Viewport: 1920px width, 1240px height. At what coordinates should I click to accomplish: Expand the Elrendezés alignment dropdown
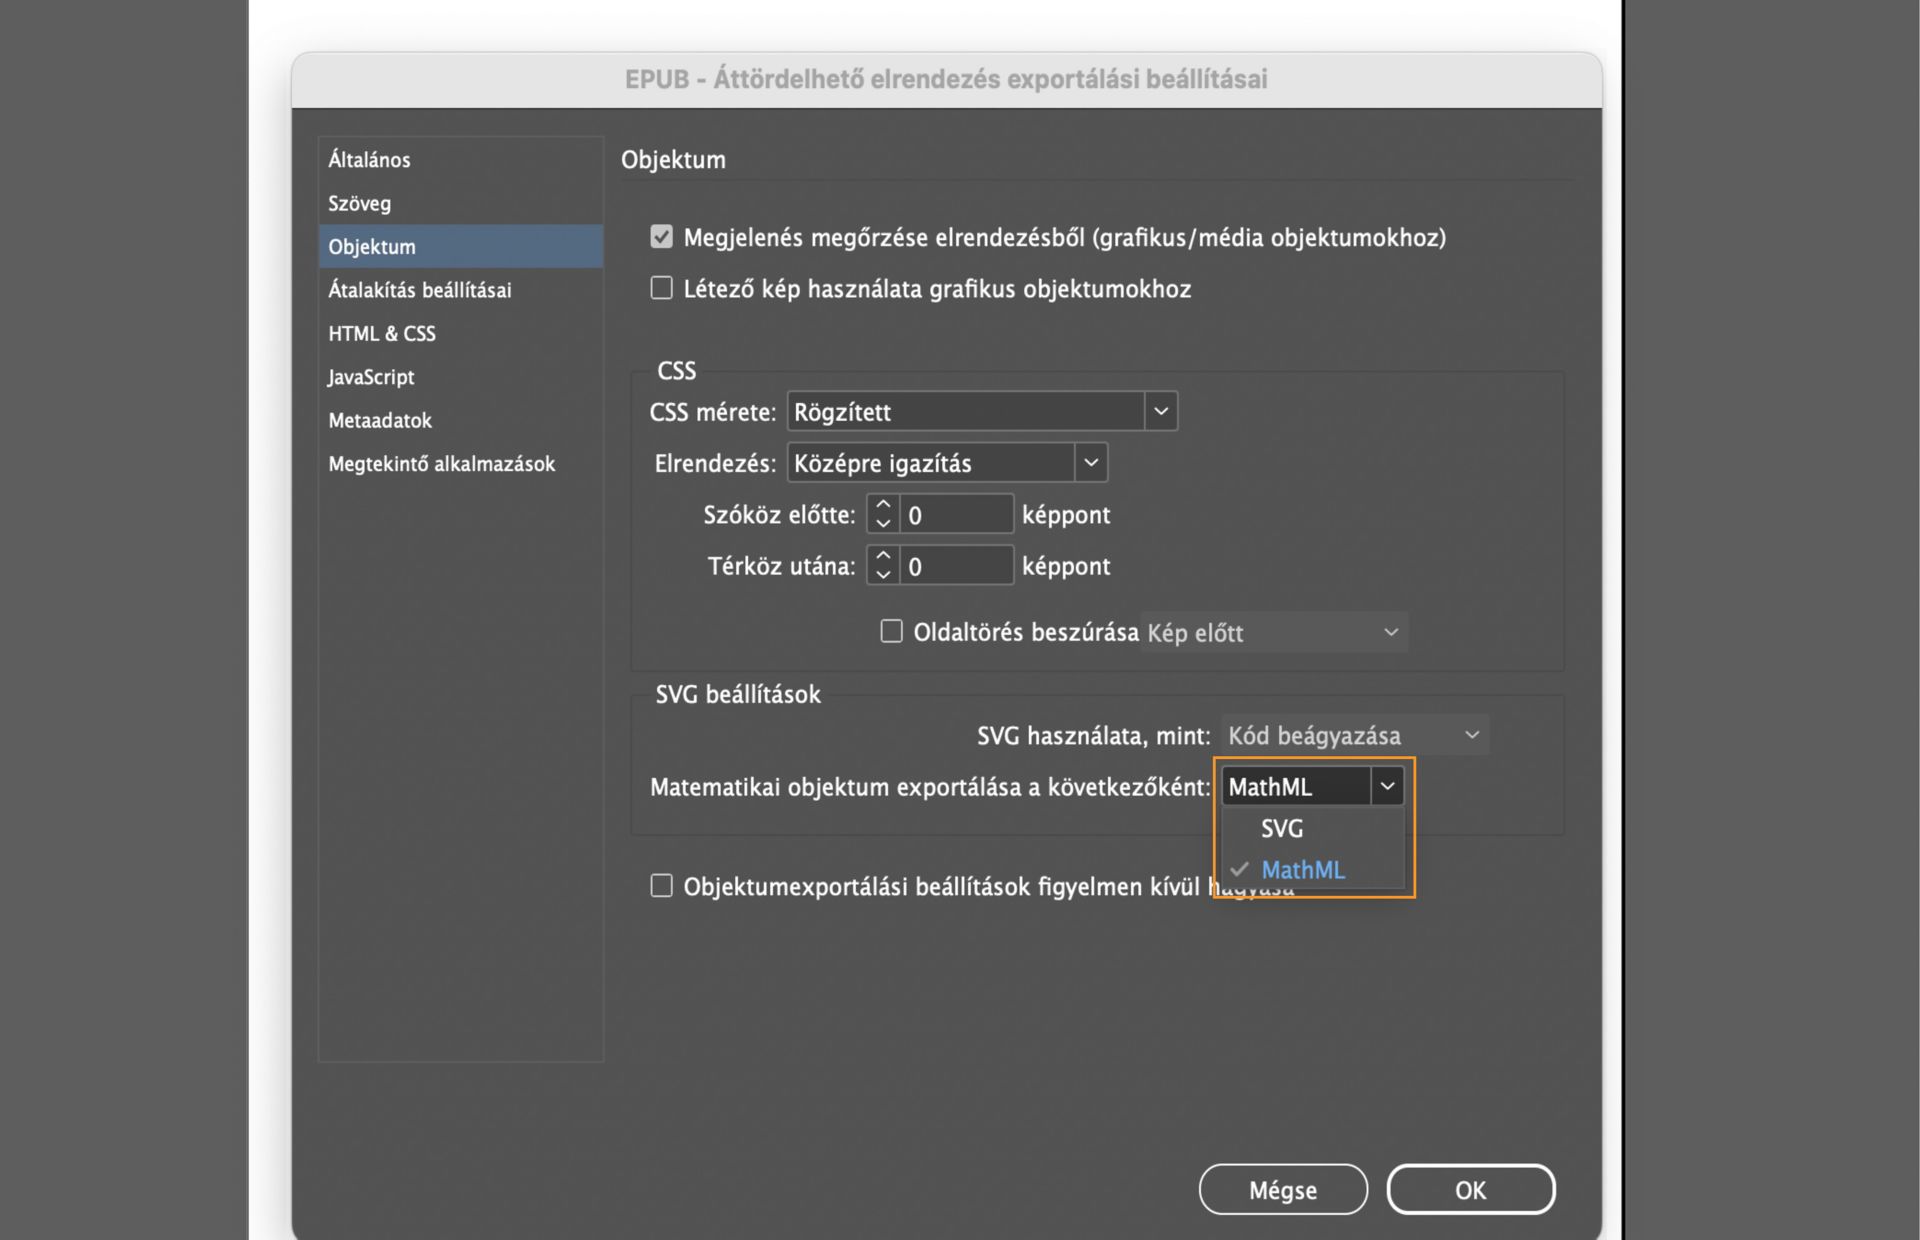[x=1090, y=463]
